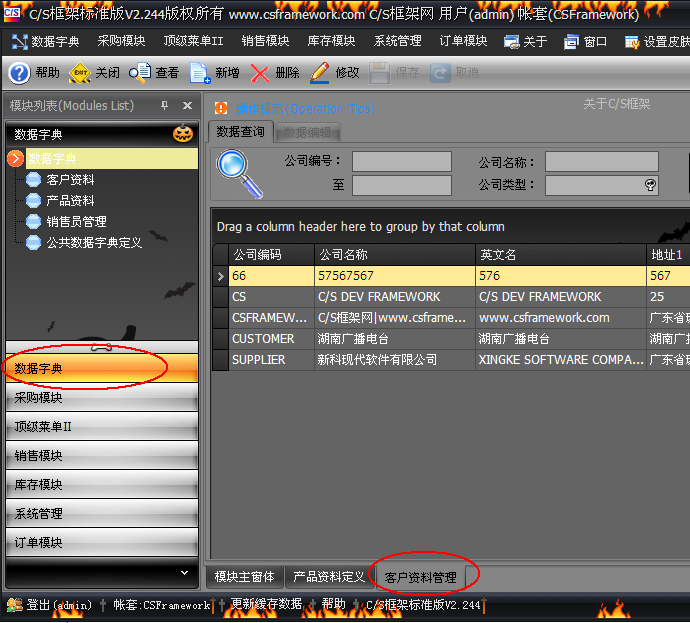This screenshot has height=623, width=690.
Task: Click the 查看 view toolbar button
Action: tap(155, 73)
